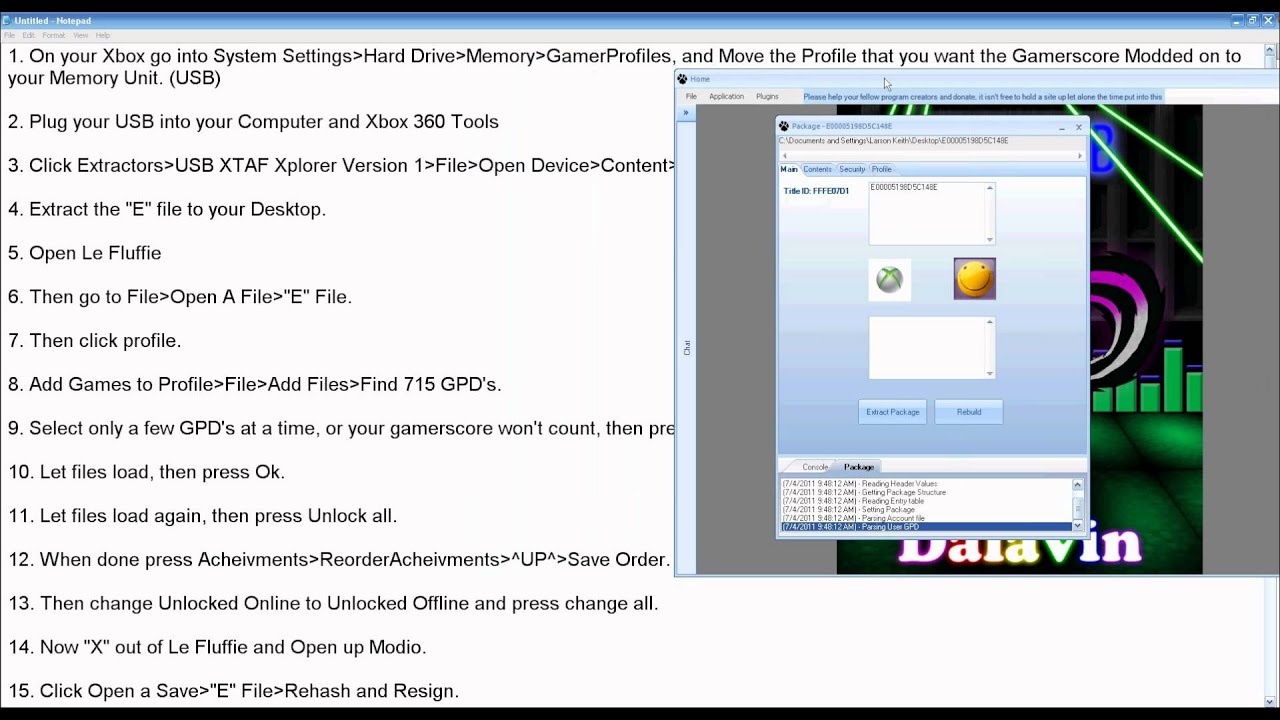The width and height of the screenshot is (1280, 720).
Task: Click the log list scroll up arrow
Action: point(1077,485)
